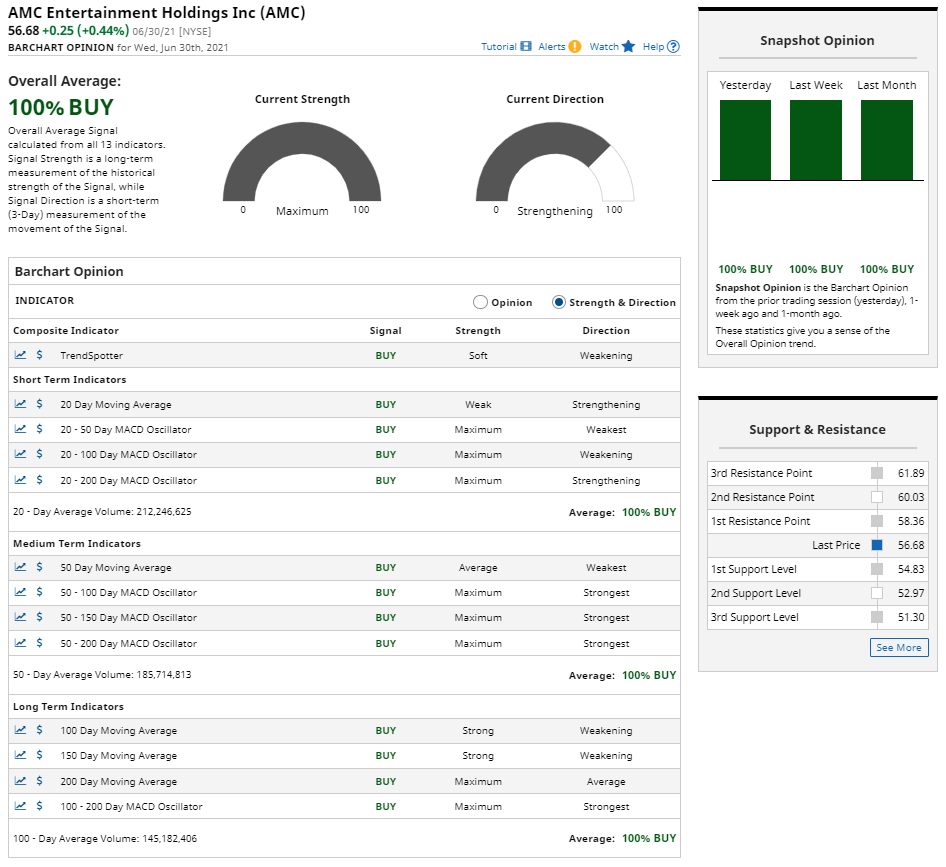
Task: Click the Last Price blue square marker
Action: pos(877,545)
